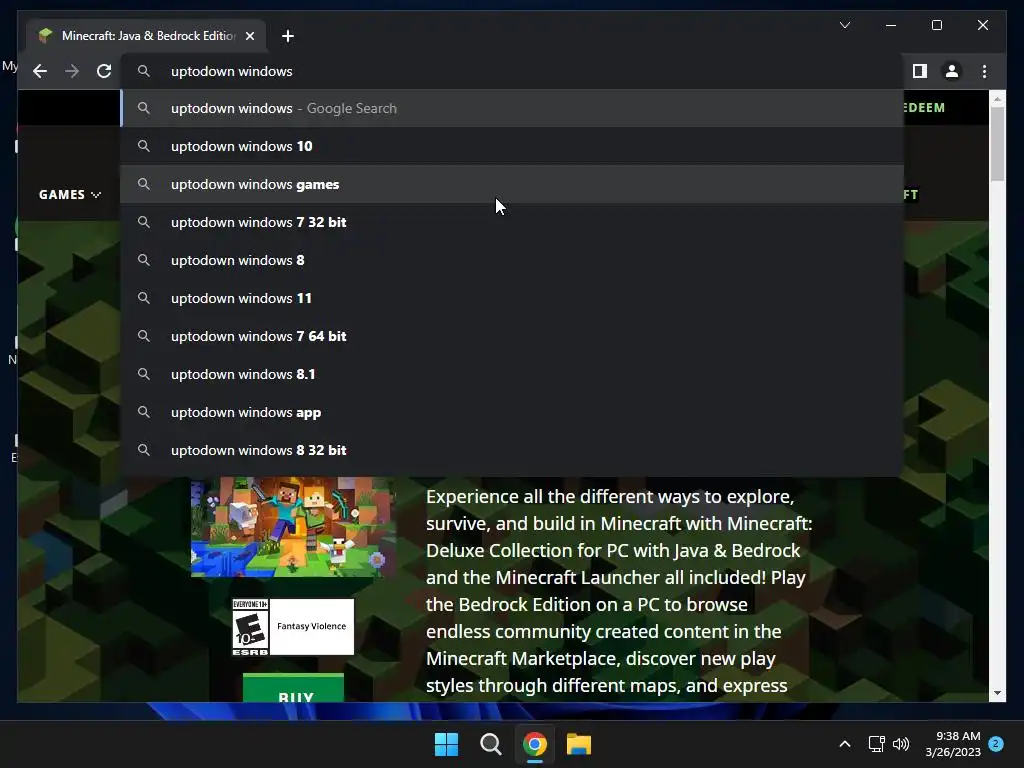Choose suggestion 'uptodown windows 10'
The width and height of the screenshot is (1024, 768).
(512, 146)
